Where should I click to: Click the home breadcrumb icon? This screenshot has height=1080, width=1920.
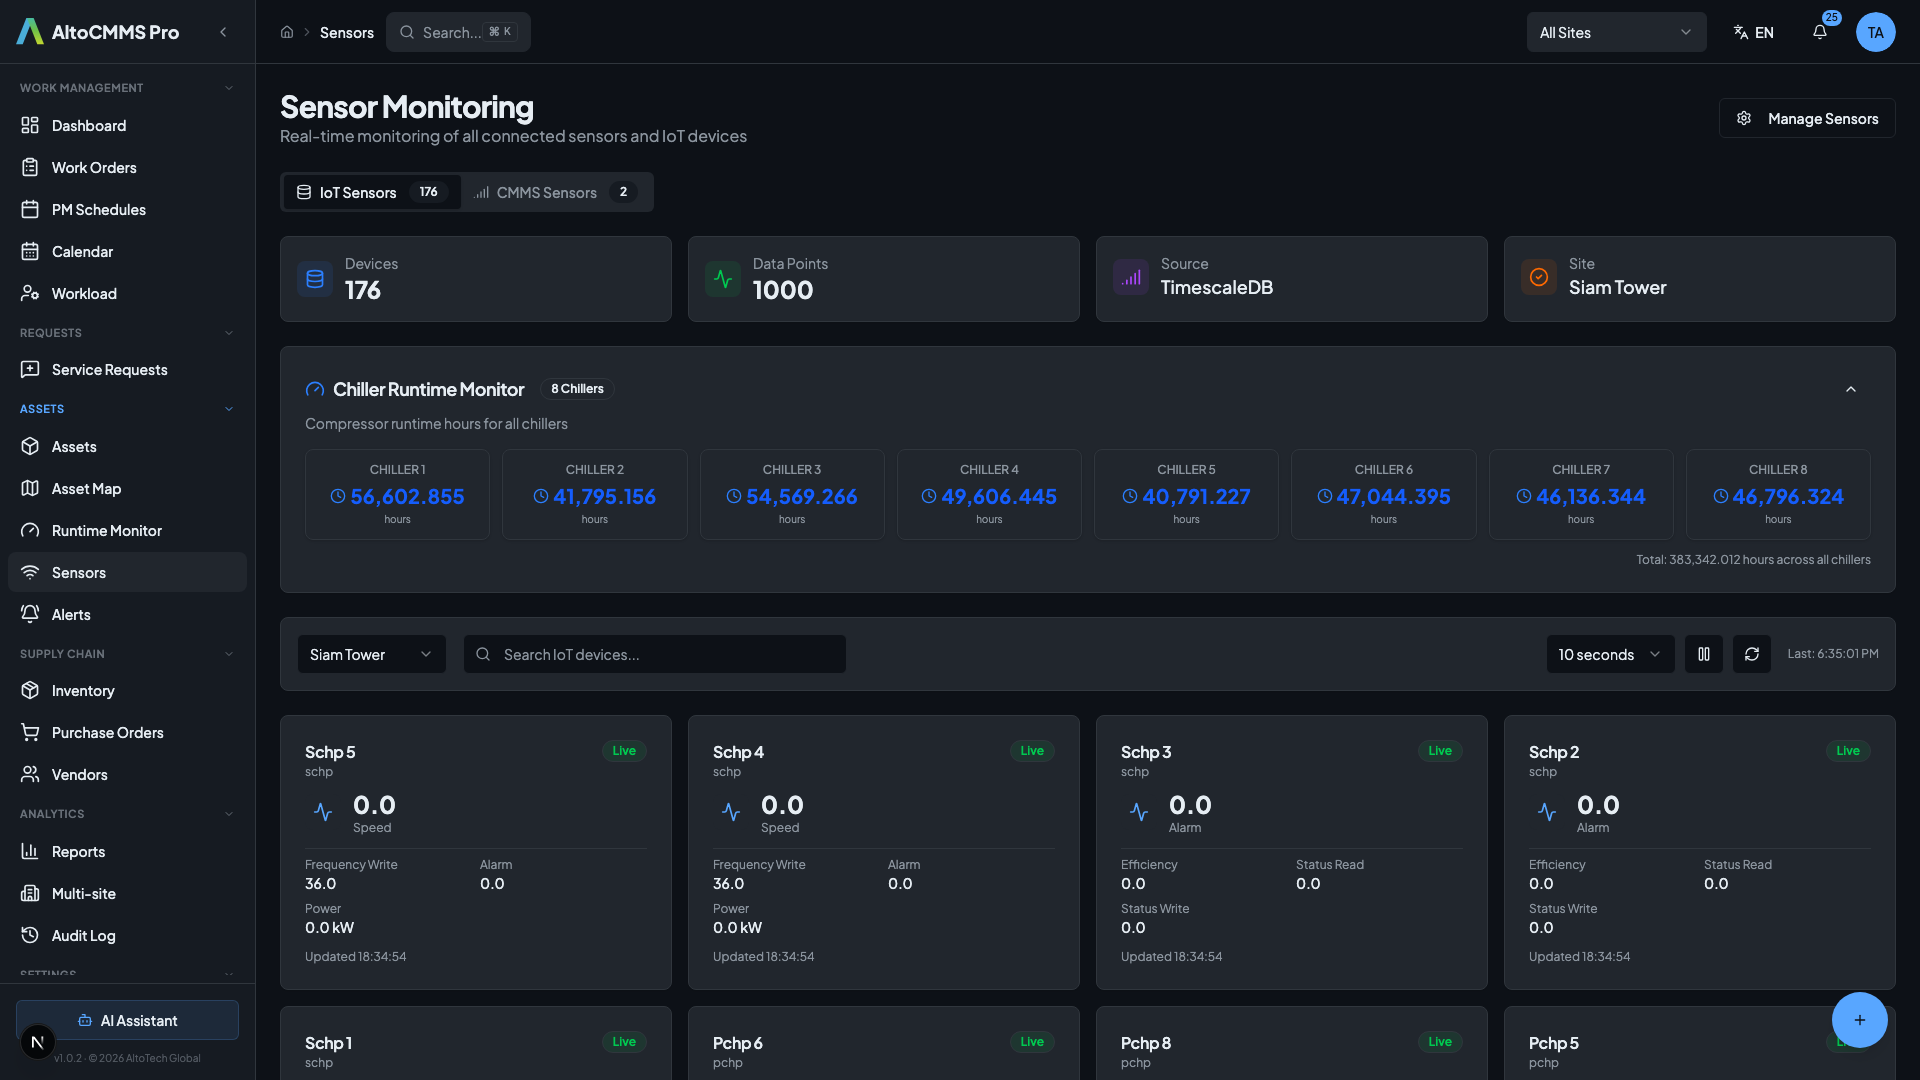pos(287,32)
